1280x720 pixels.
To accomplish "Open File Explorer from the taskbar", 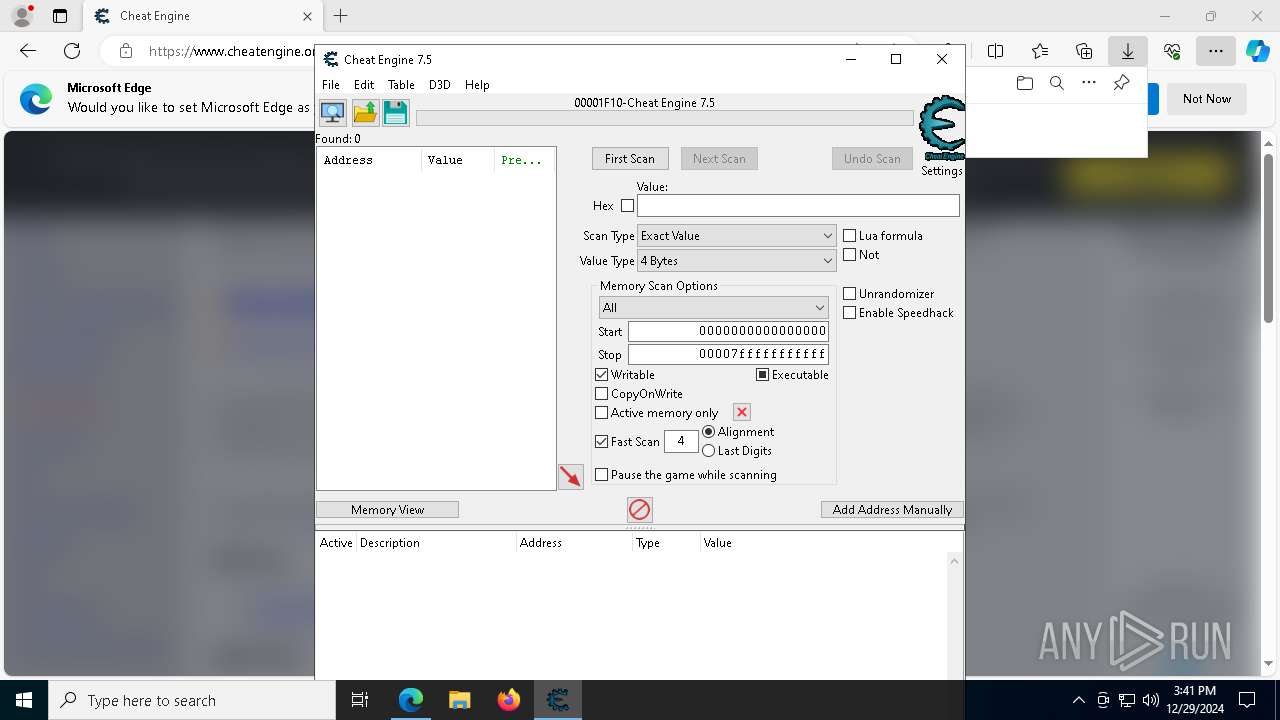I will 459,700.
